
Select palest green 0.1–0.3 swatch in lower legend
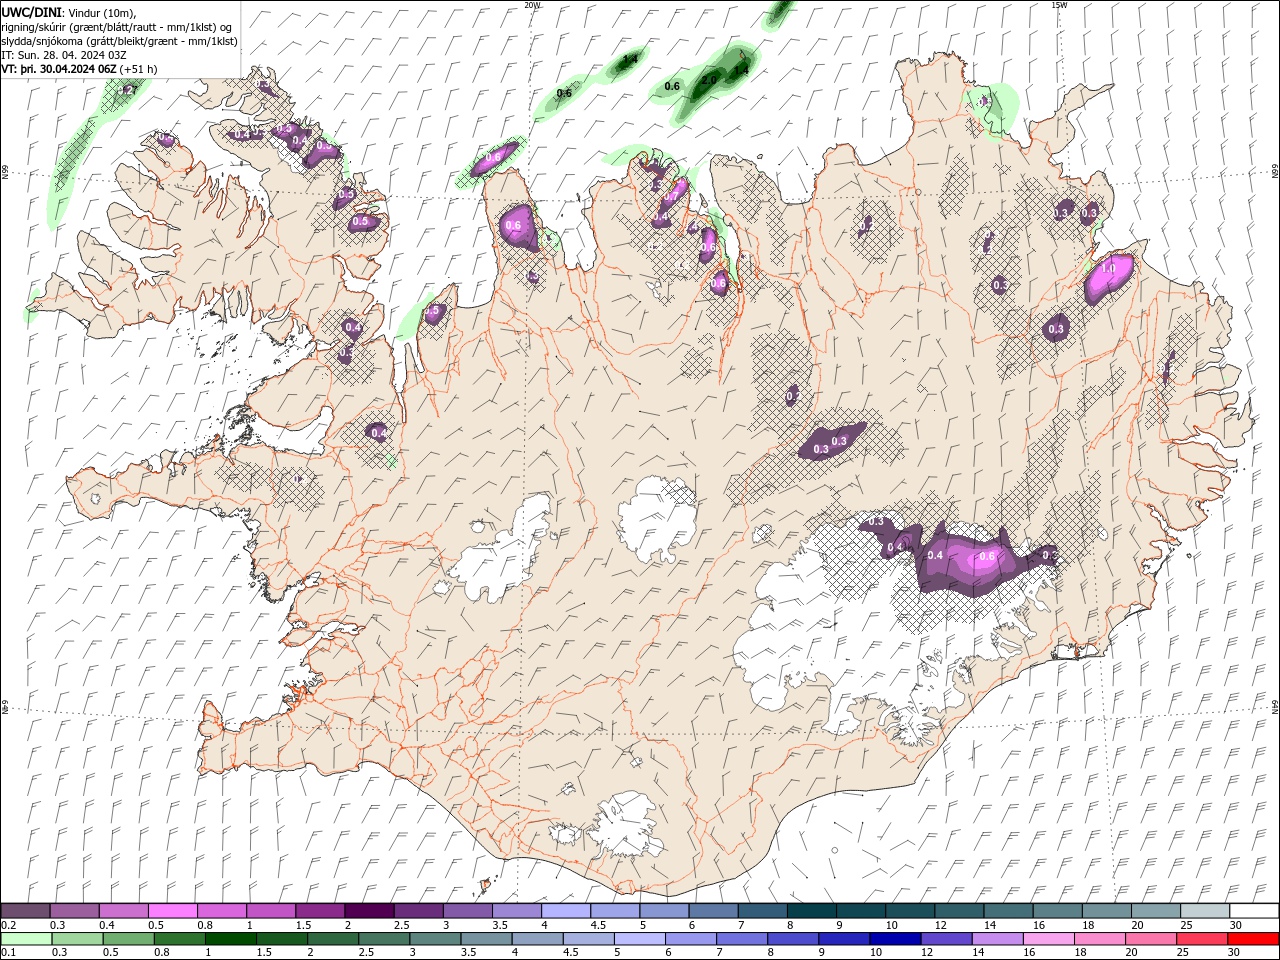(x=26, y=939)
